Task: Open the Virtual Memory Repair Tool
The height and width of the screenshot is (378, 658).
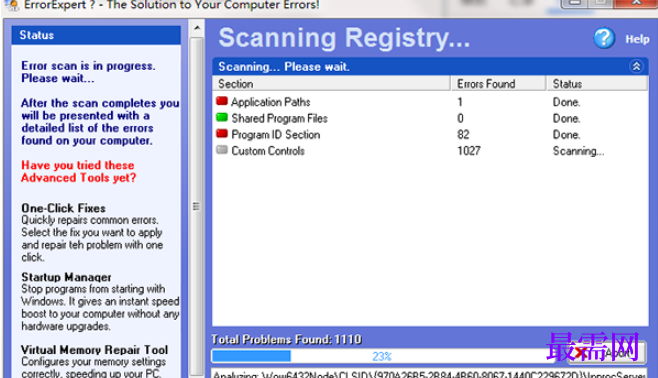Action: [x=94, y=349]
